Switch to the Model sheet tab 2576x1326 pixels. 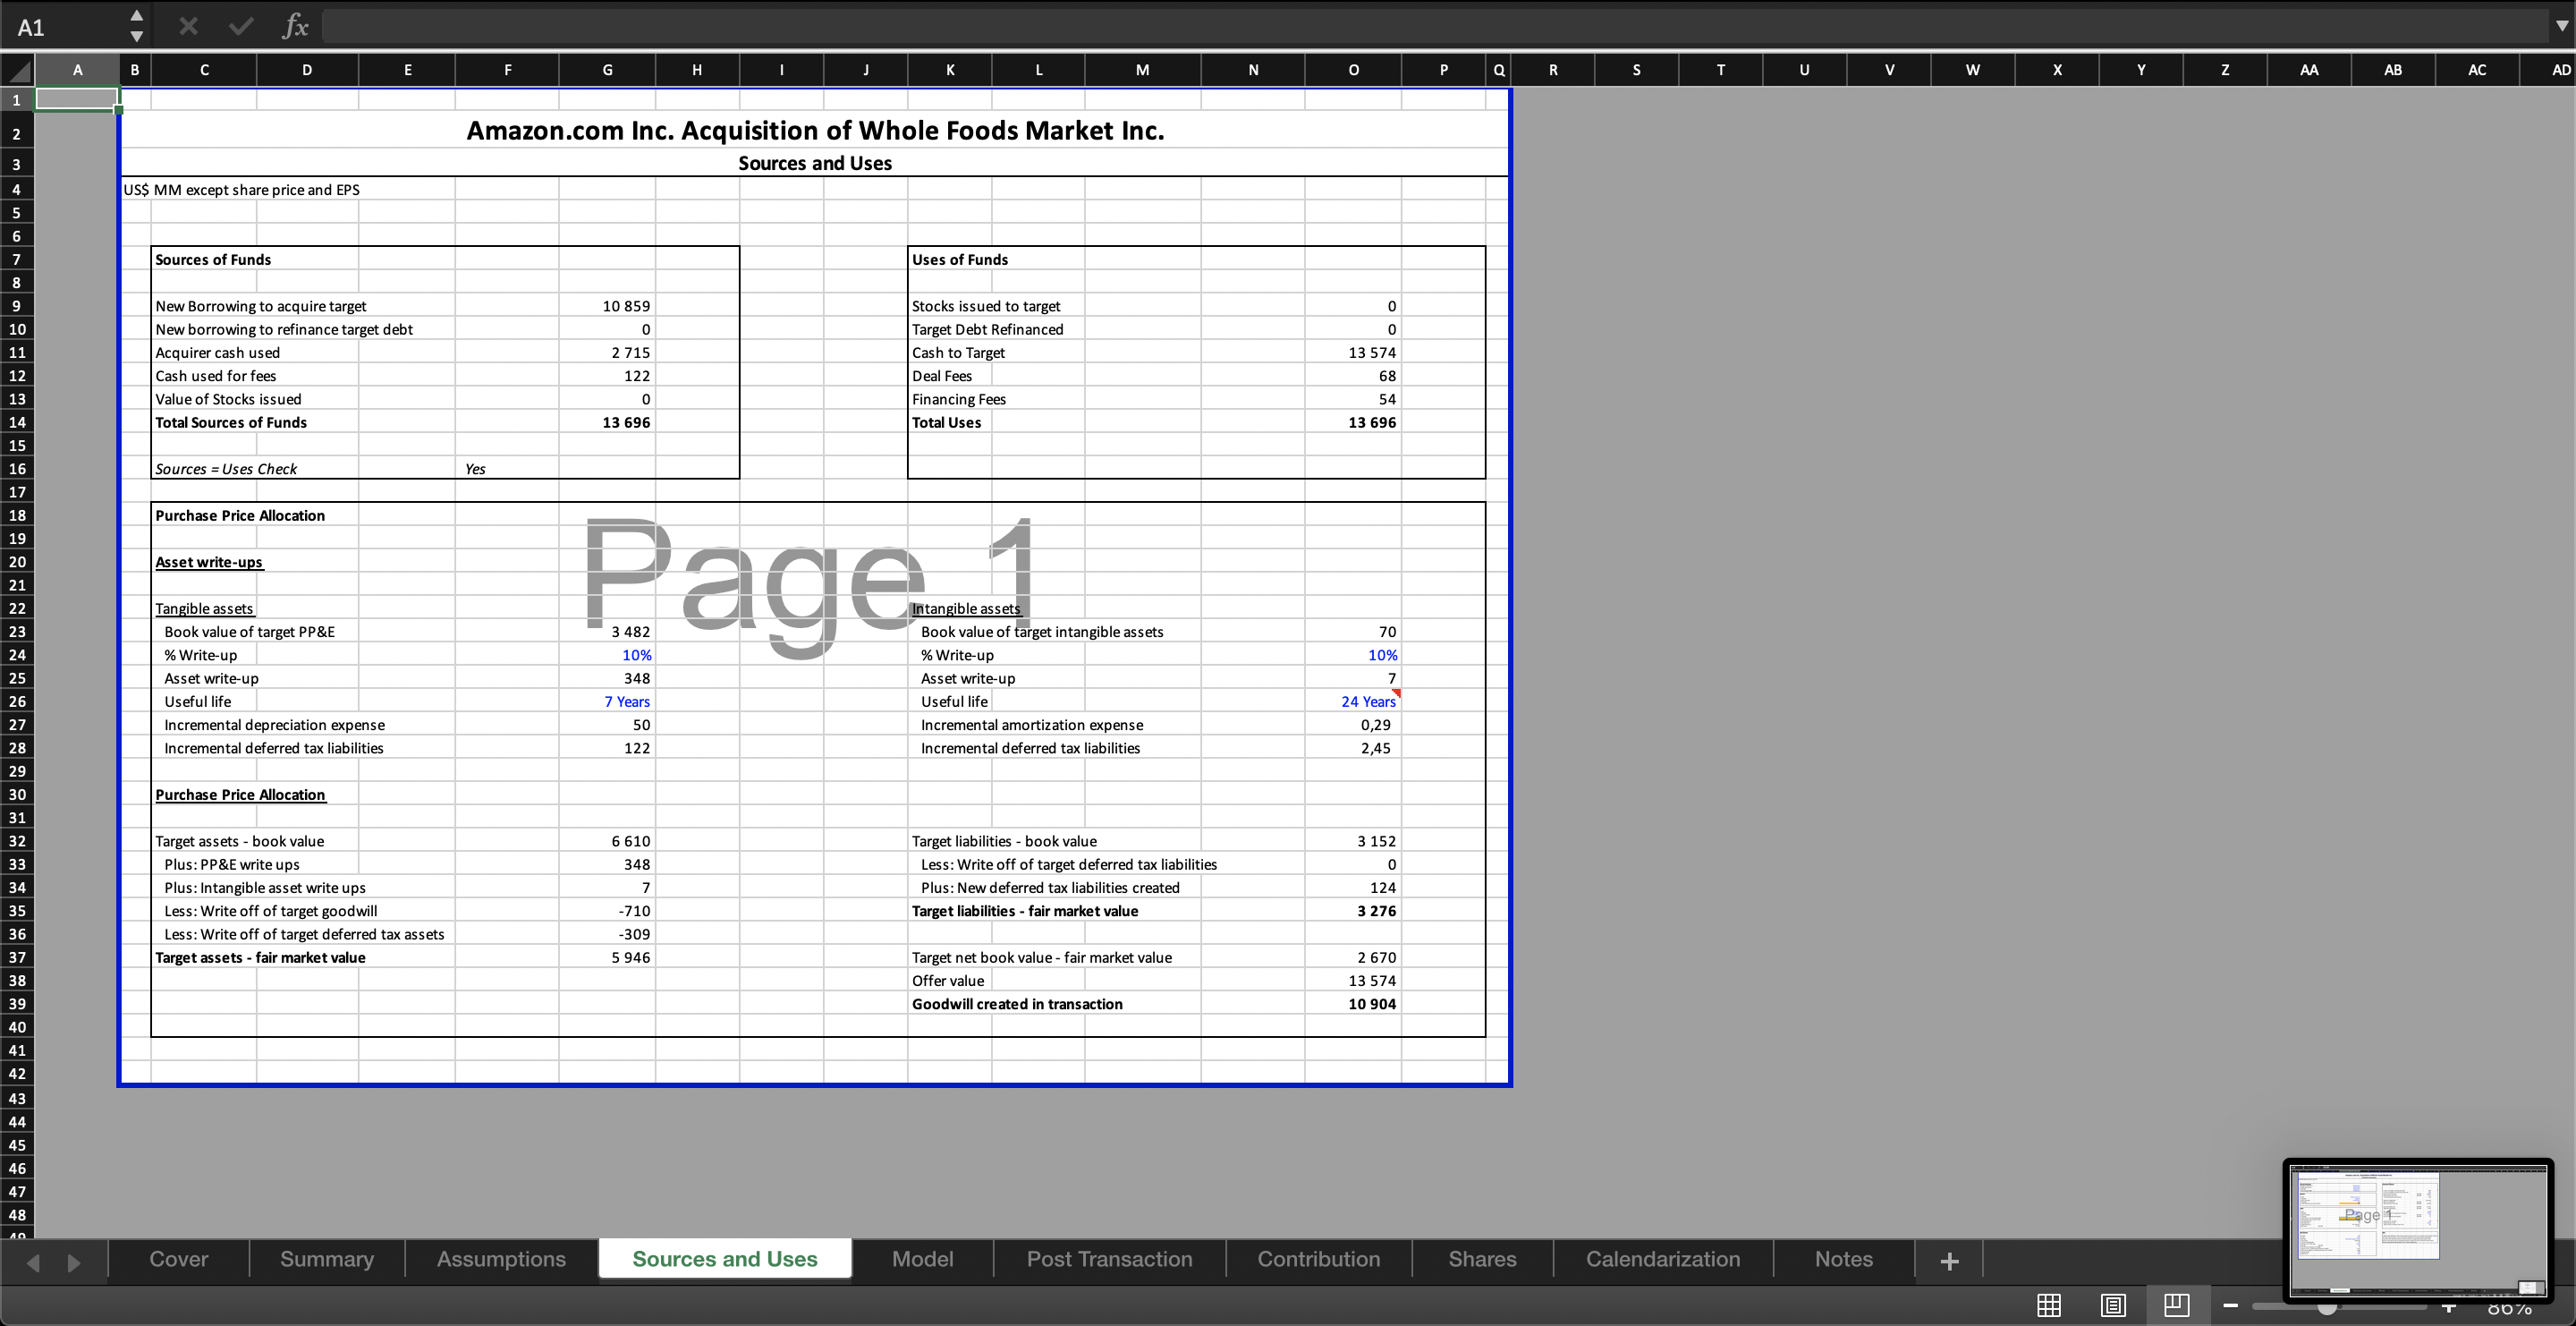point(922,1259)
